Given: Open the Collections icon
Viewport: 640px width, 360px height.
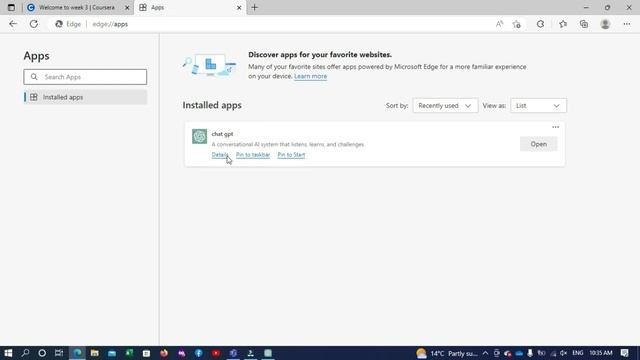Looking at the screenshot, I should [x=584, y=24].
